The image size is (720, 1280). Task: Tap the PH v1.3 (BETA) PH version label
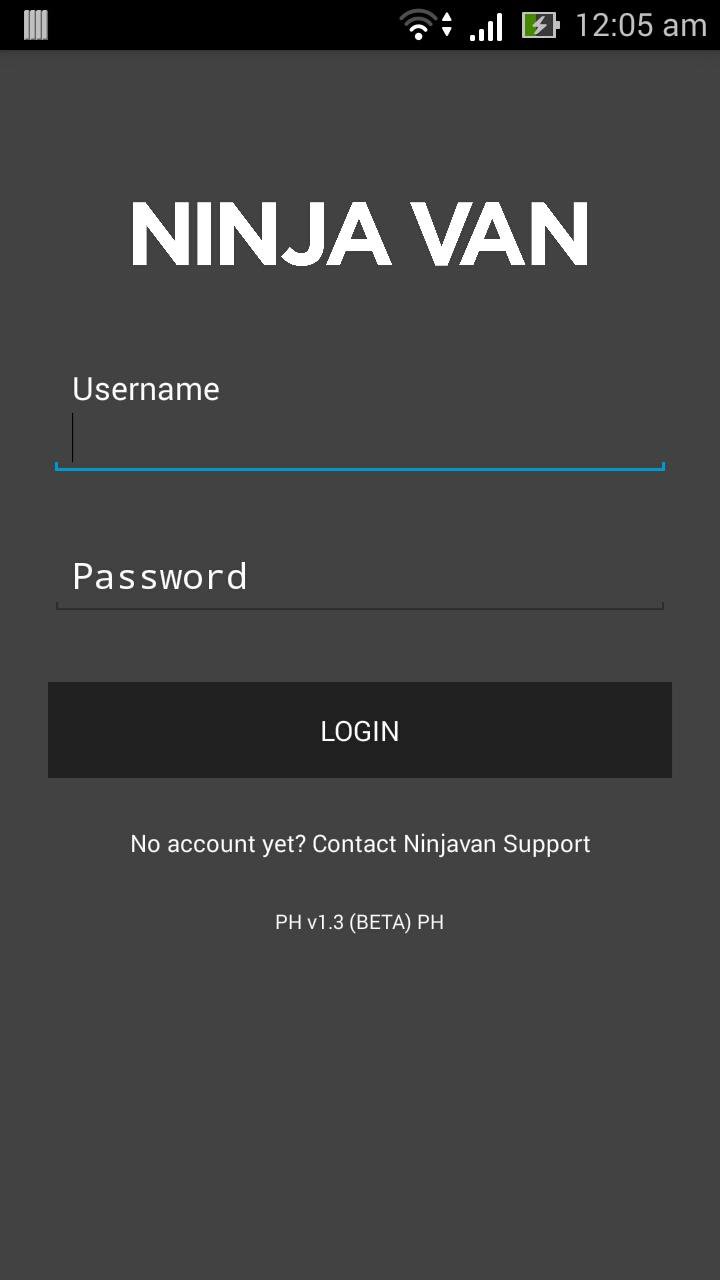360,922
